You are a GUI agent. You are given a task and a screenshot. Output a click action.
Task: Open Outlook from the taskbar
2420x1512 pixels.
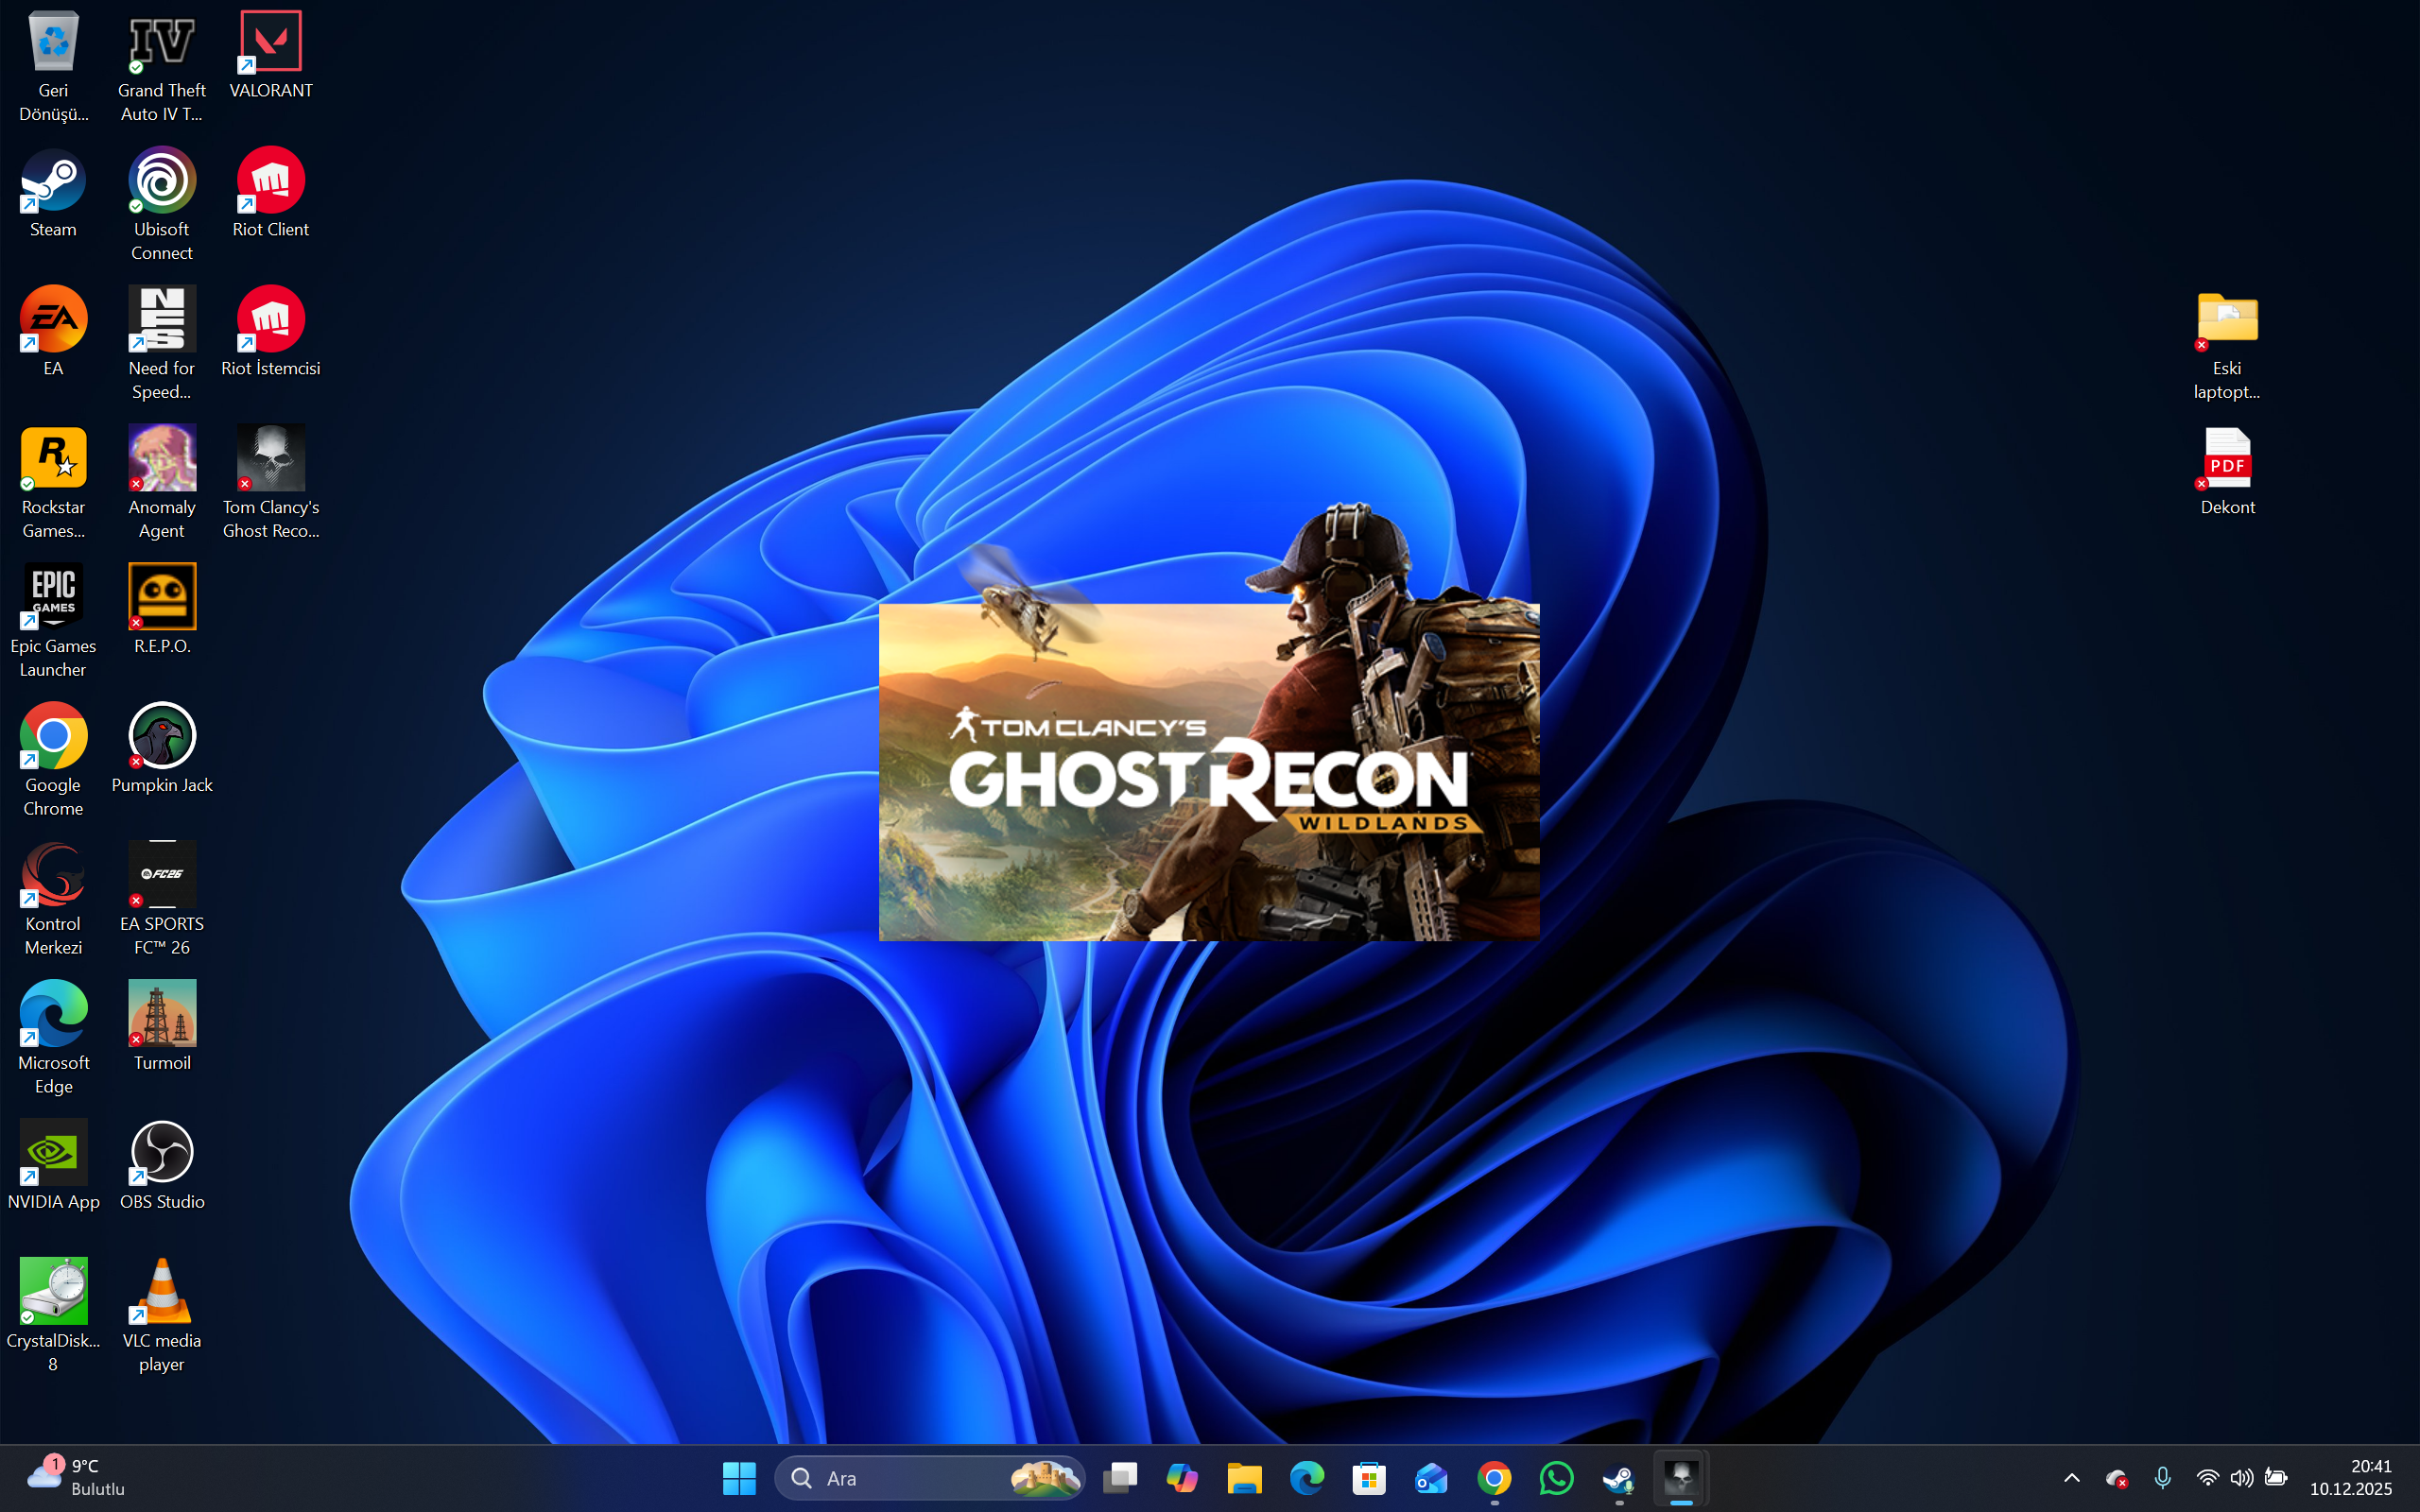tap(1432, 1478)
